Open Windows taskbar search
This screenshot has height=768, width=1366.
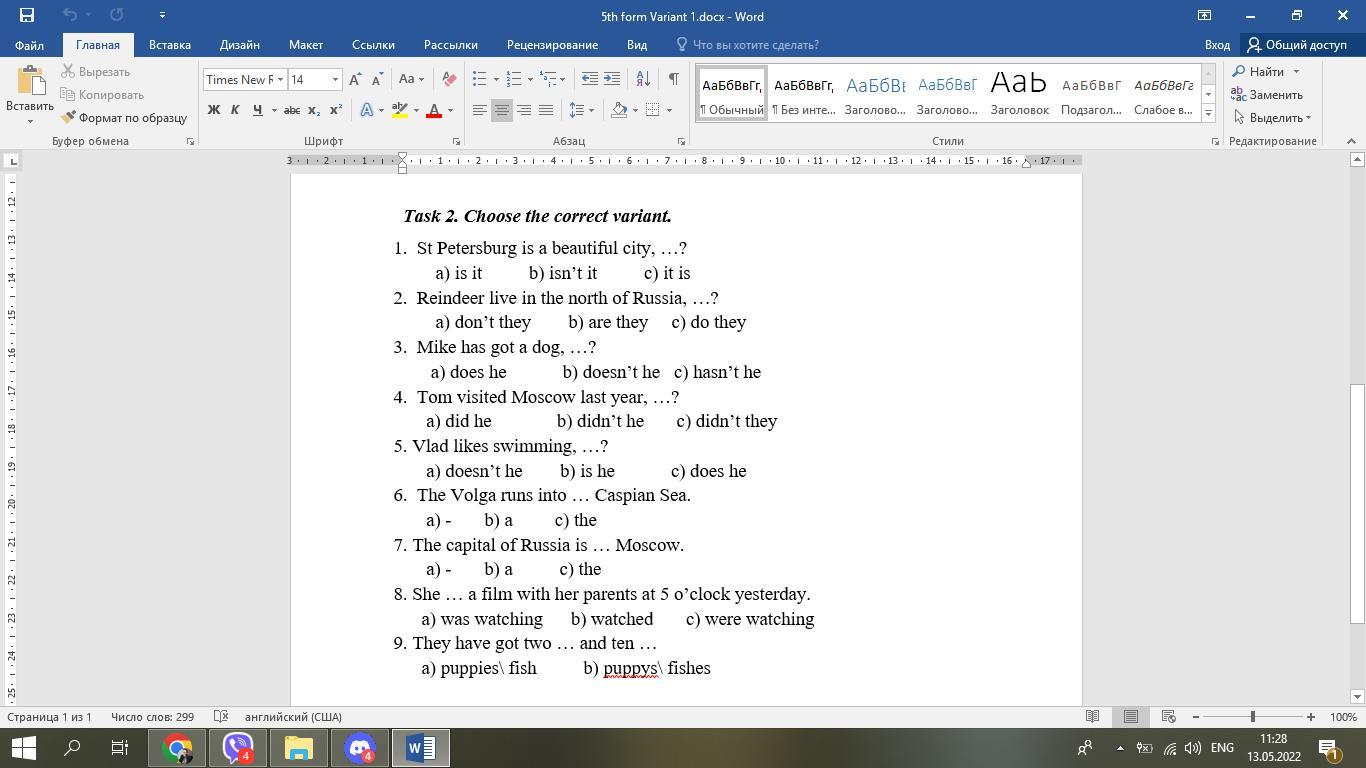[x=72, y=748]
